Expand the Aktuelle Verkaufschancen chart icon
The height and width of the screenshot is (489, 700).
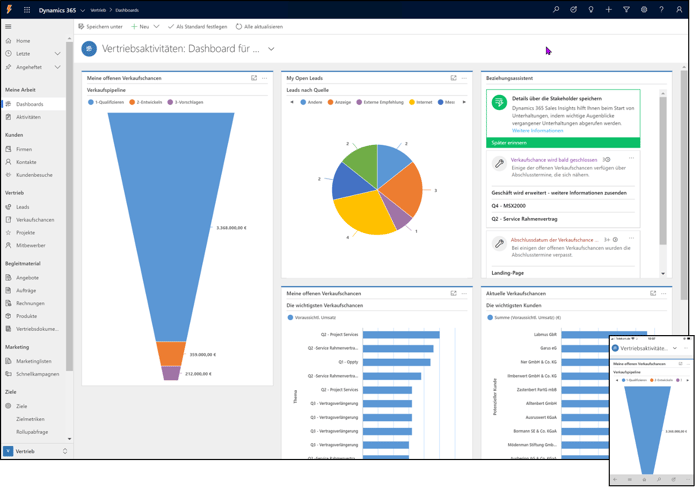[653, 293]
